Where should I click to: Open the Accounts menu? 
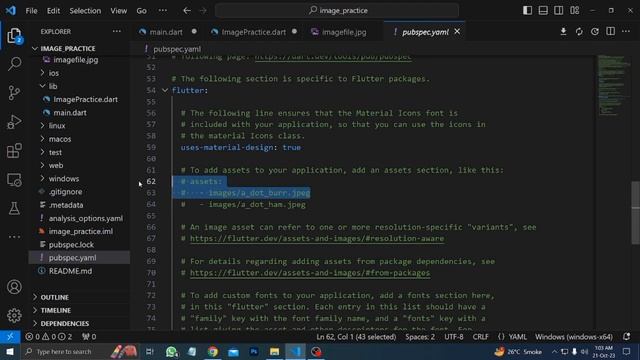(14, 287)
